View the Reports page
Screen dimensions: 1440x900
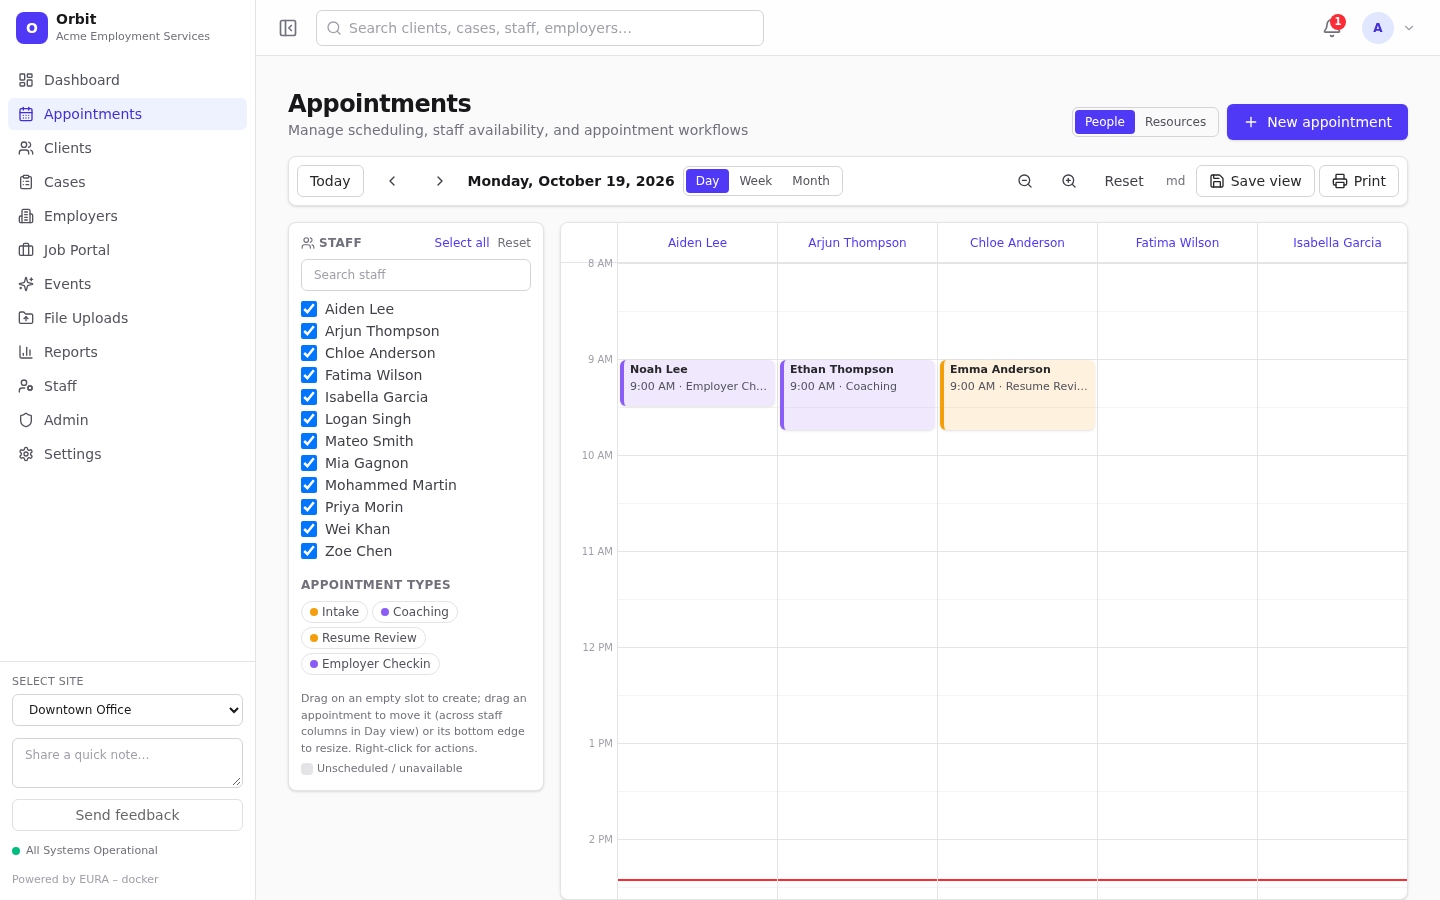(127, 352)
